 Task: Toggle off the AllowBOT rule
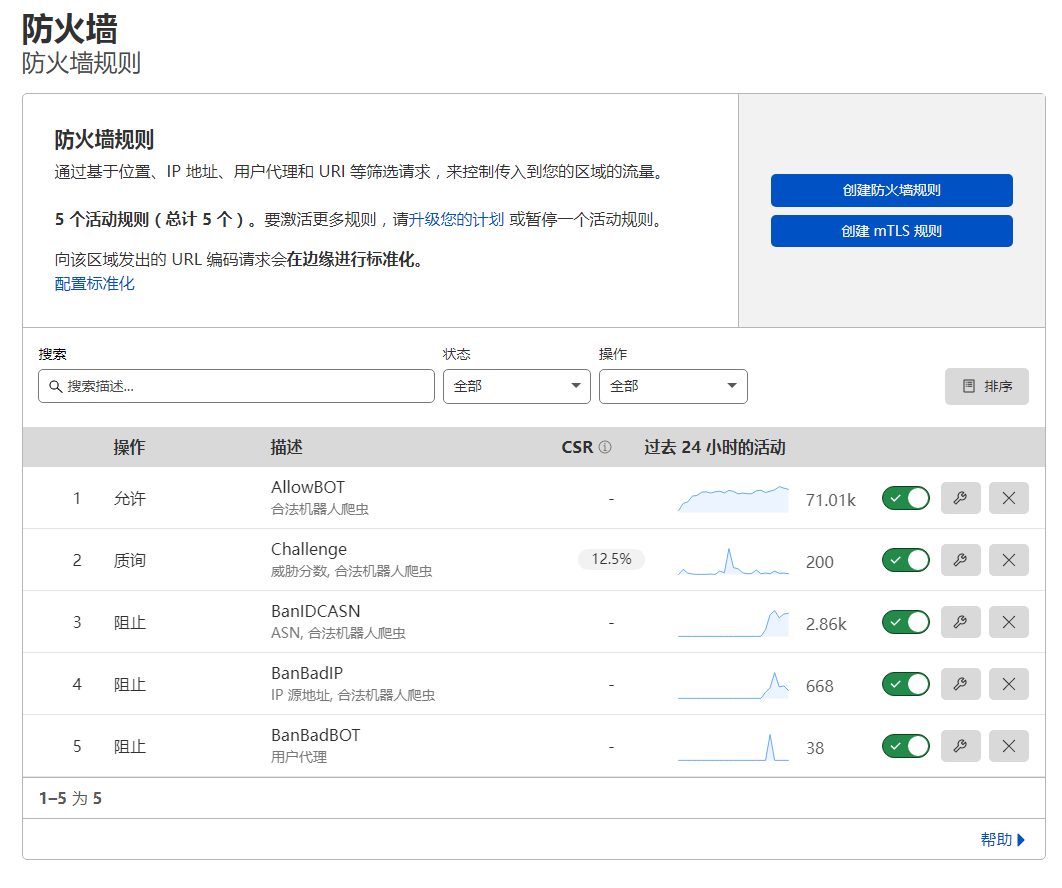point(906,499)
